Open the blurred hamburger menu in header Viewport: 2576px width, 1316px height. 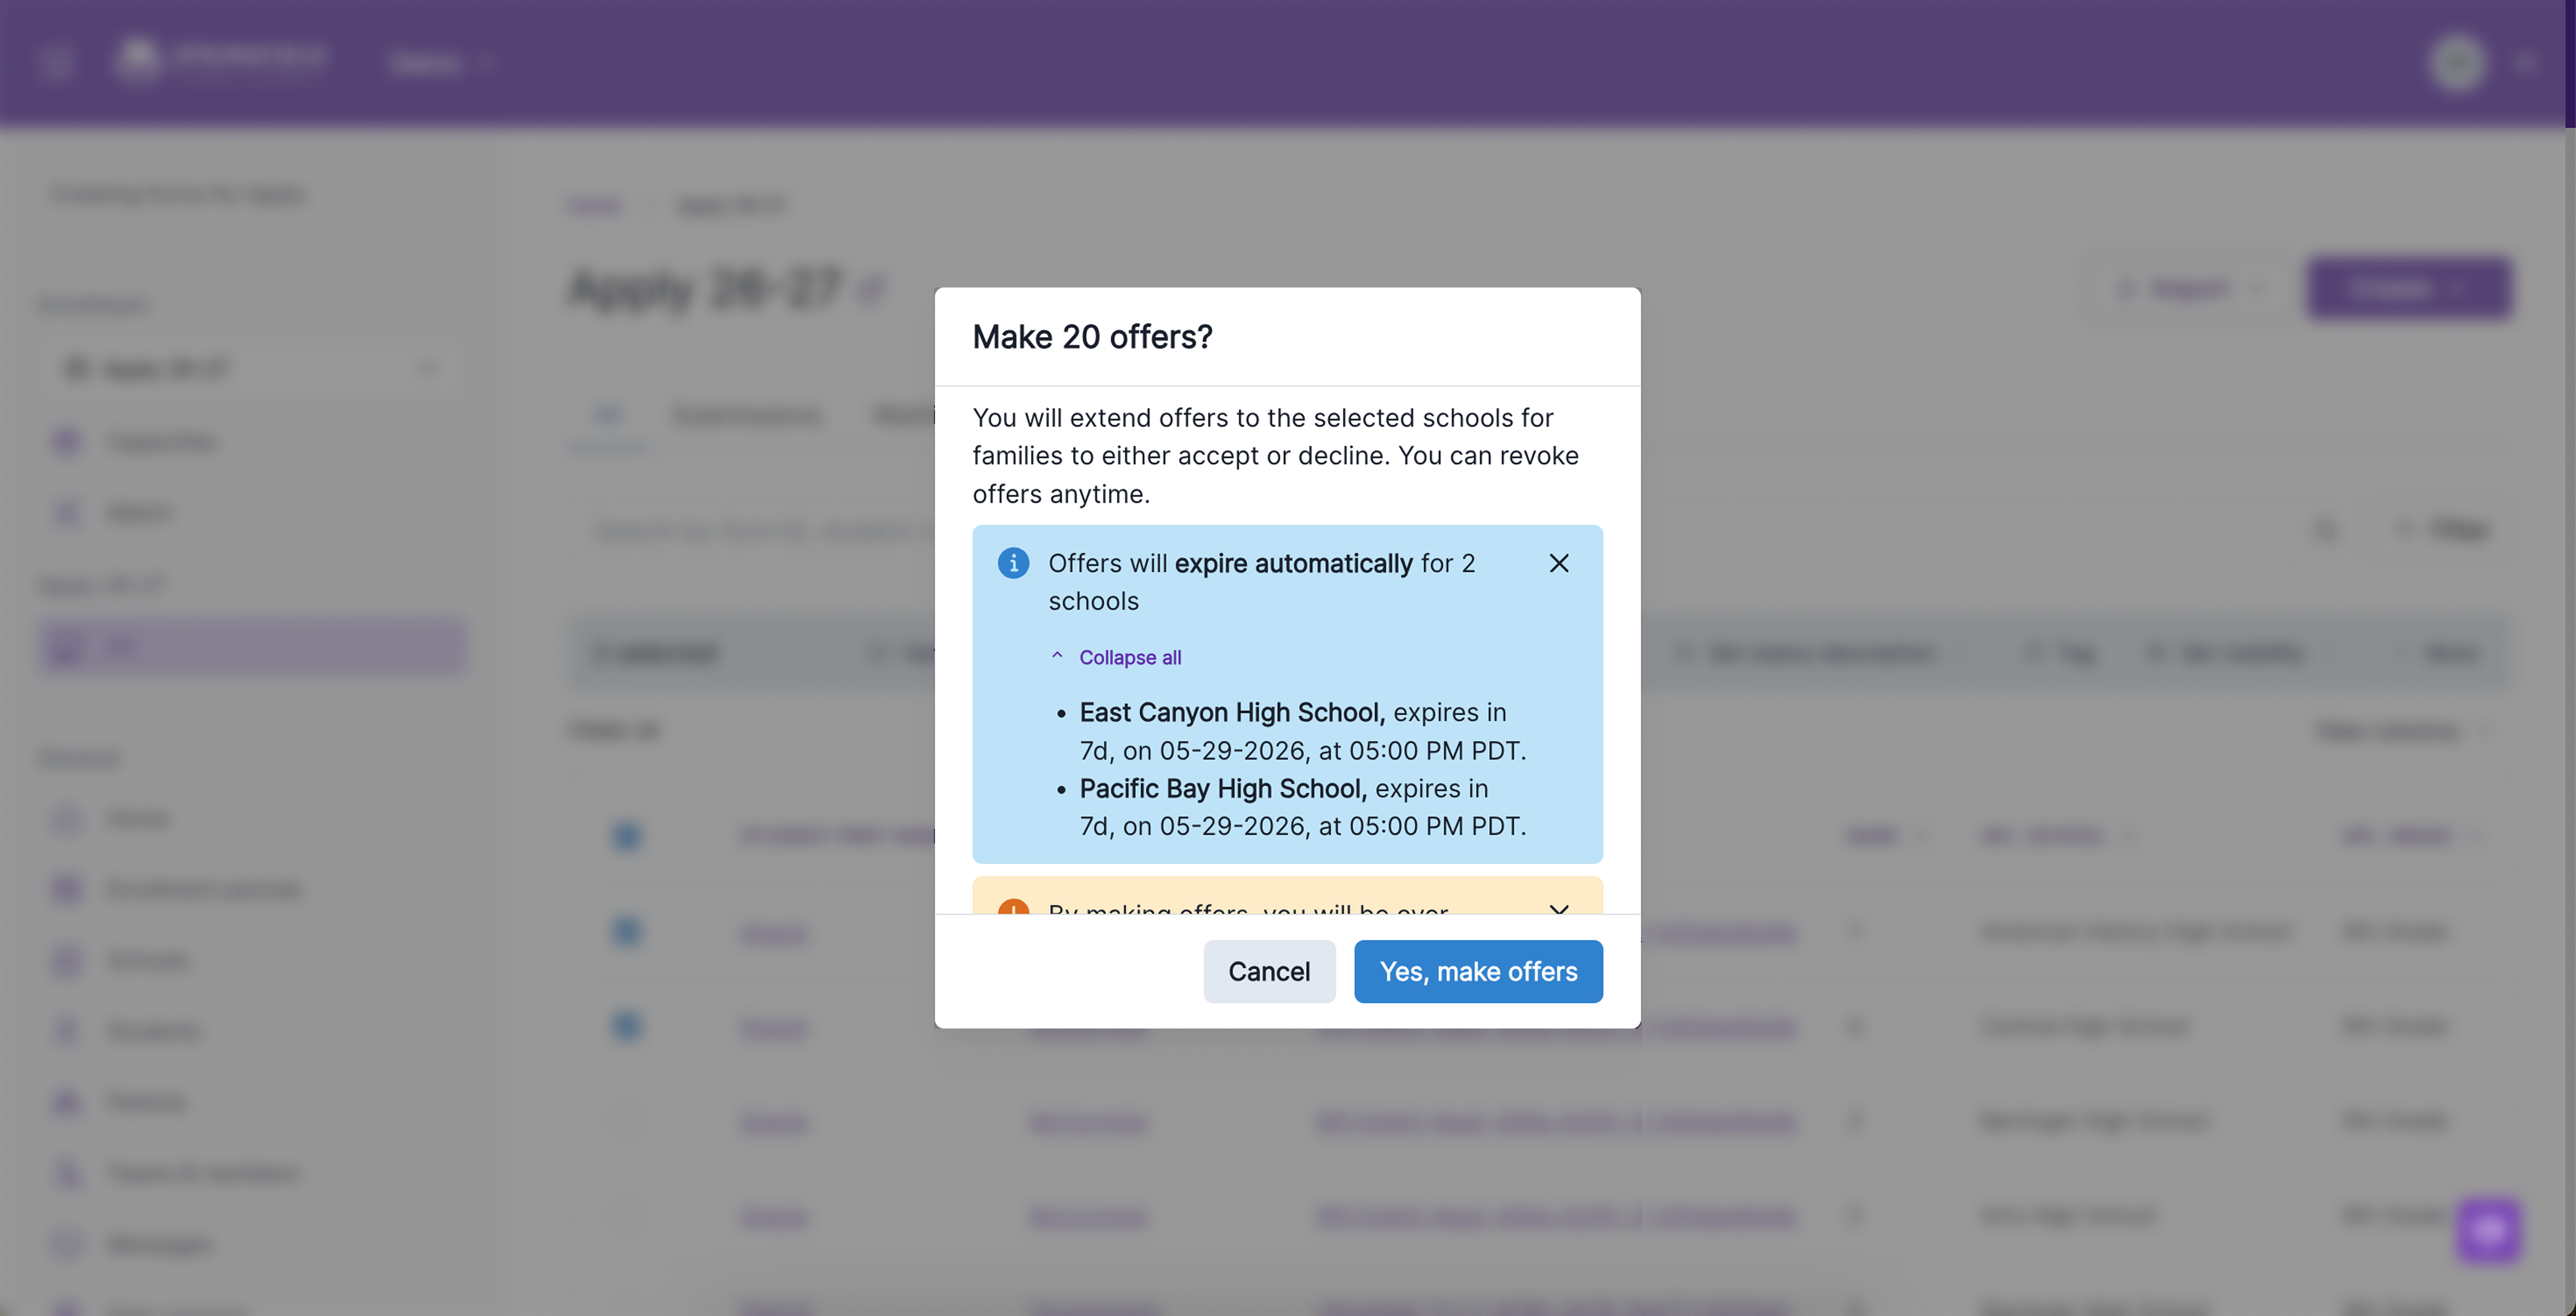pyautogui.click(x=56, y=62)
